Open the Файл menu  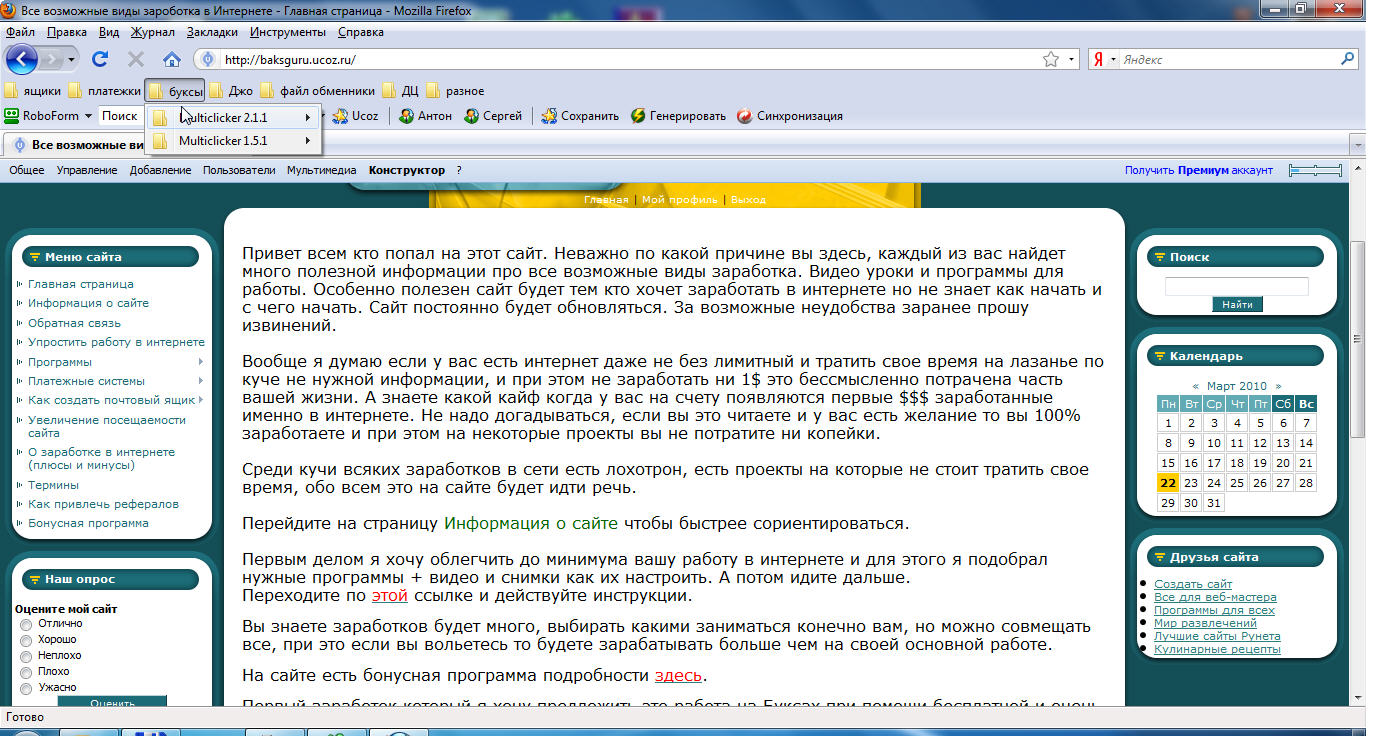point(20,32)
